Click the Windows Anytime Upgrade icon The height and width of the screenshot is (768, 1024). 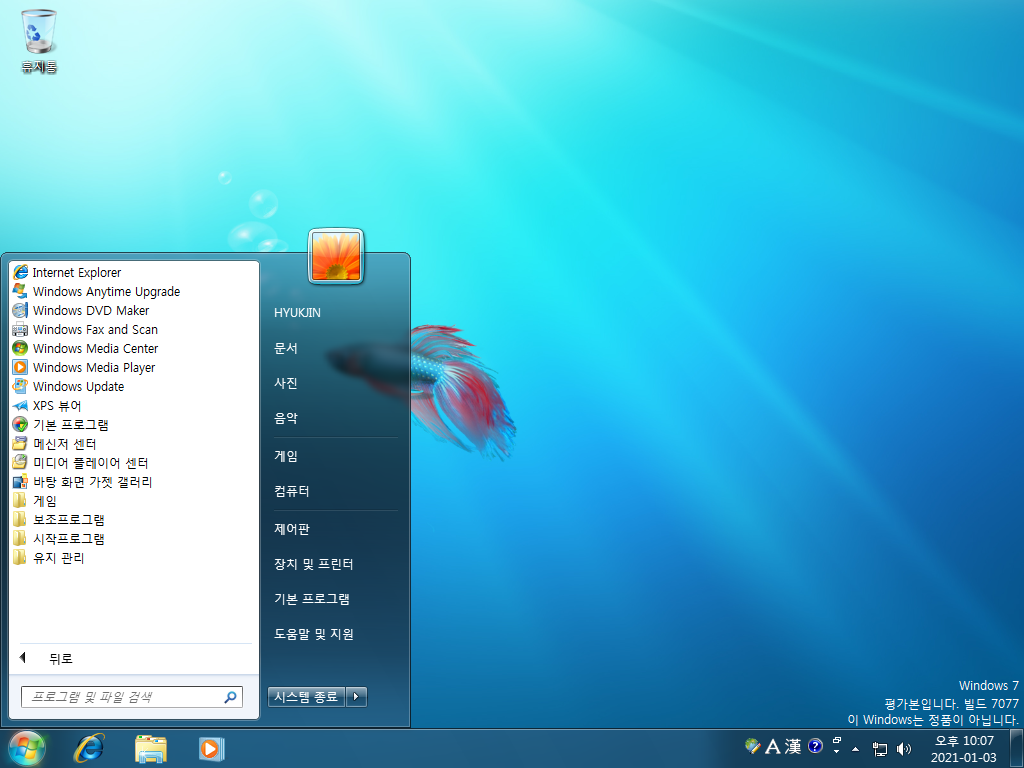(20, 291)
